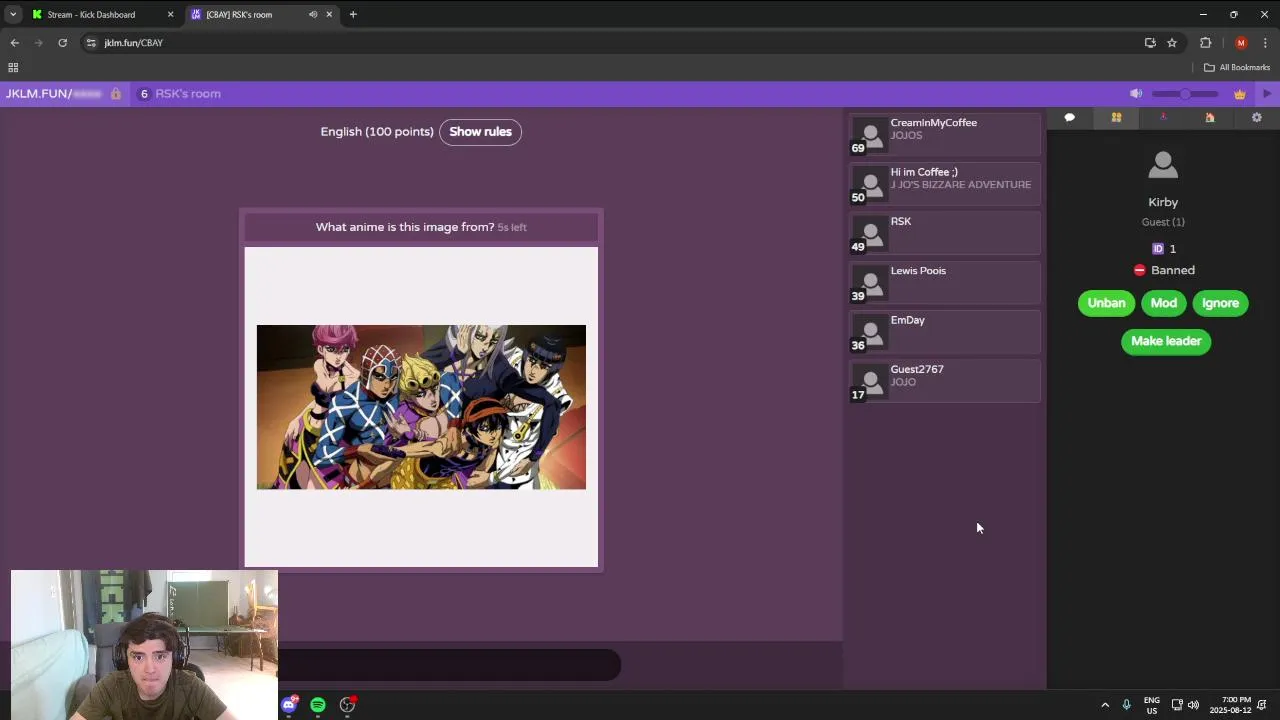The width and height of the screenshot is (1280, 720).
Task: Unban the player Kirby
Action: 1106,303
